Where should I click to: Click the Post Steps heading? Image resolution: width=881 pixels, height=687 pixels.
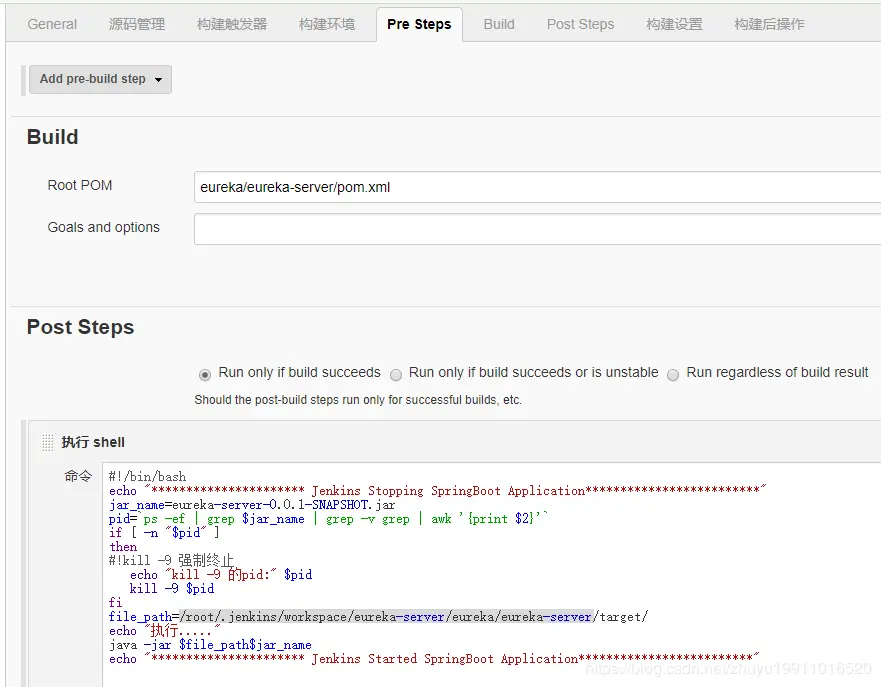(x=80, y=327)
